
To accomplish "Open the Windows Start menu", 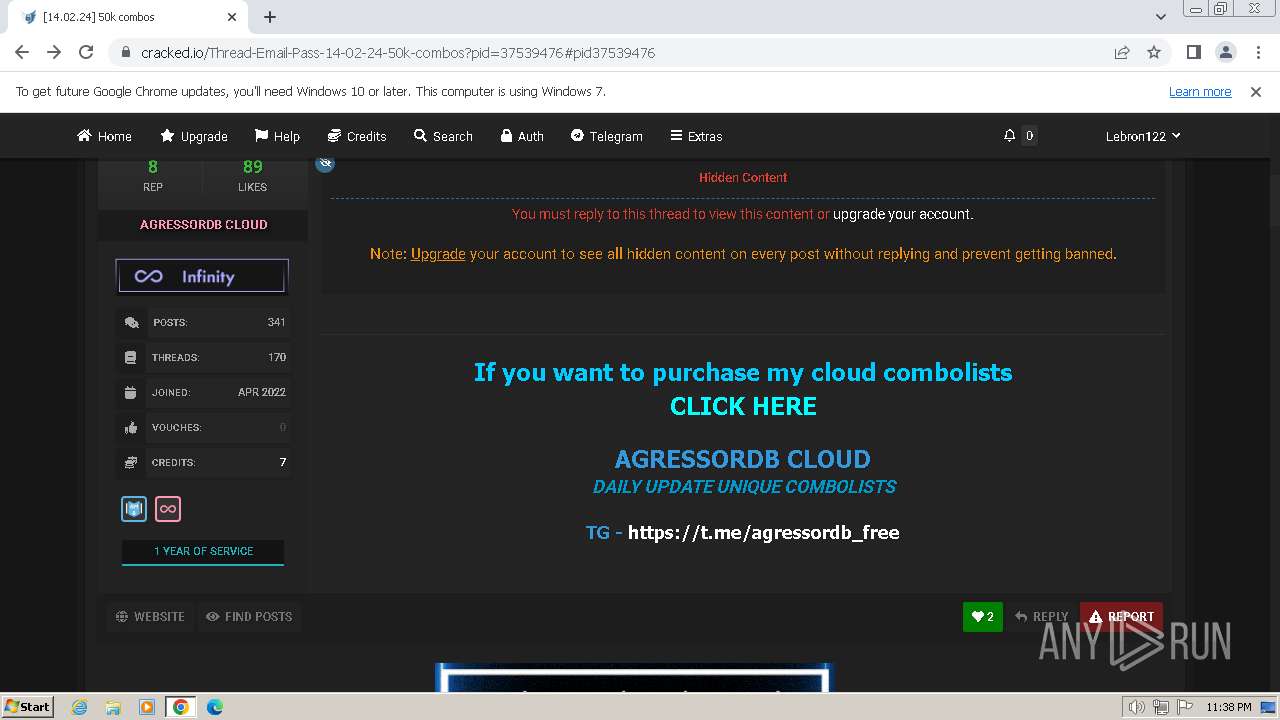I will point(27,706).
